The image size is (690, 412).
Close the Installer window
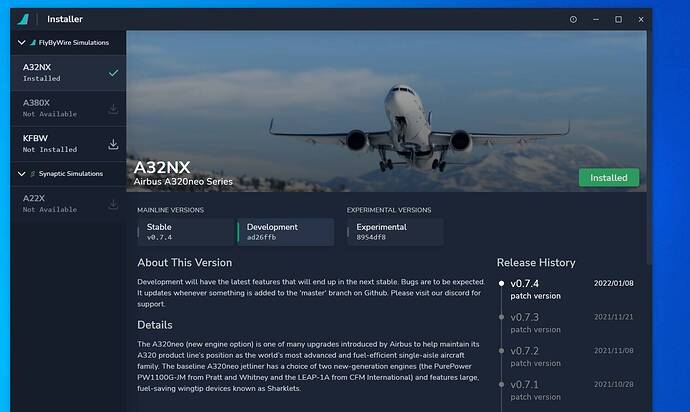coord(641,19)
